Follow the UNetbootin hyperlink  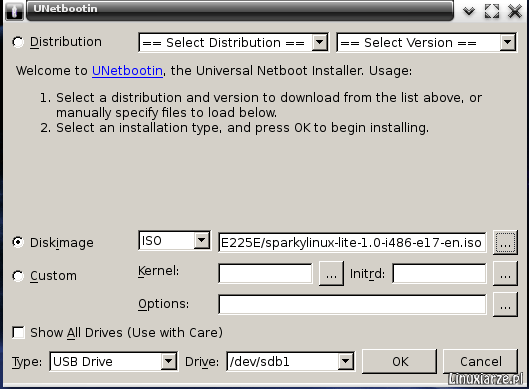click(128, 71)
